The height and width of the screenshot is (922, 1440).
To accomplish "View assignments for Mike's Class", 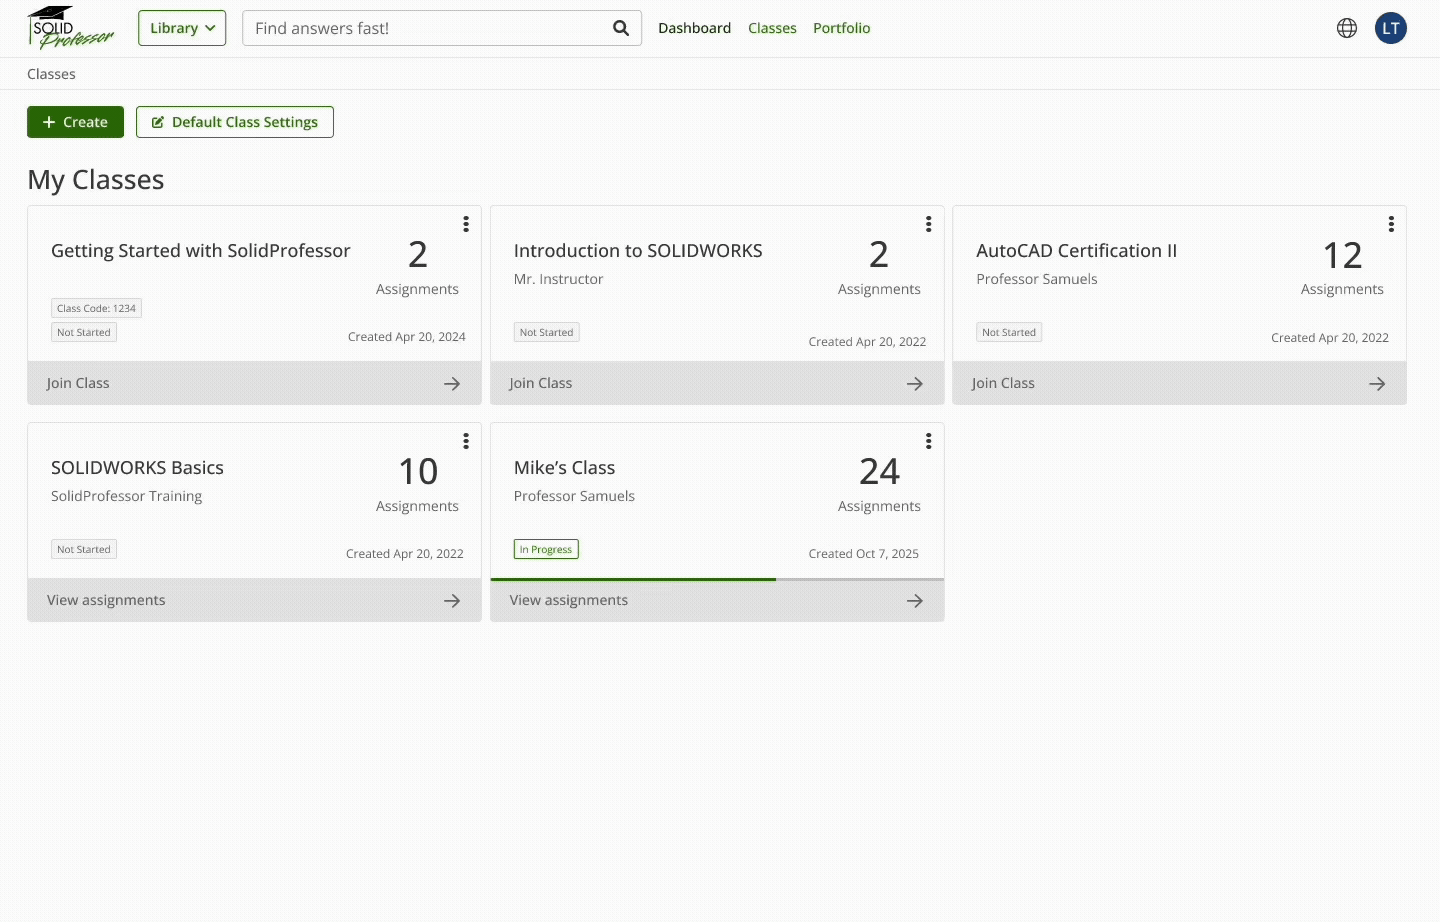I will point(717,601).
